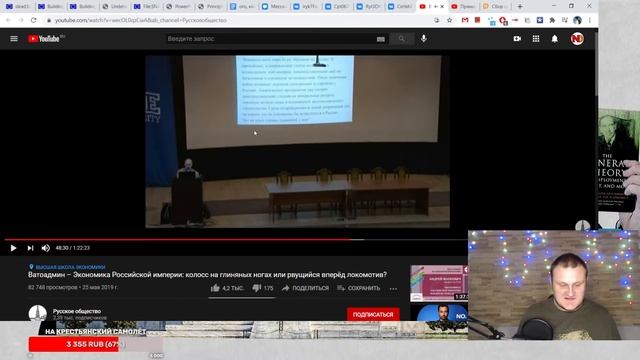Click the magnifier search button
The image size is (640, 360).
[402, 39]
